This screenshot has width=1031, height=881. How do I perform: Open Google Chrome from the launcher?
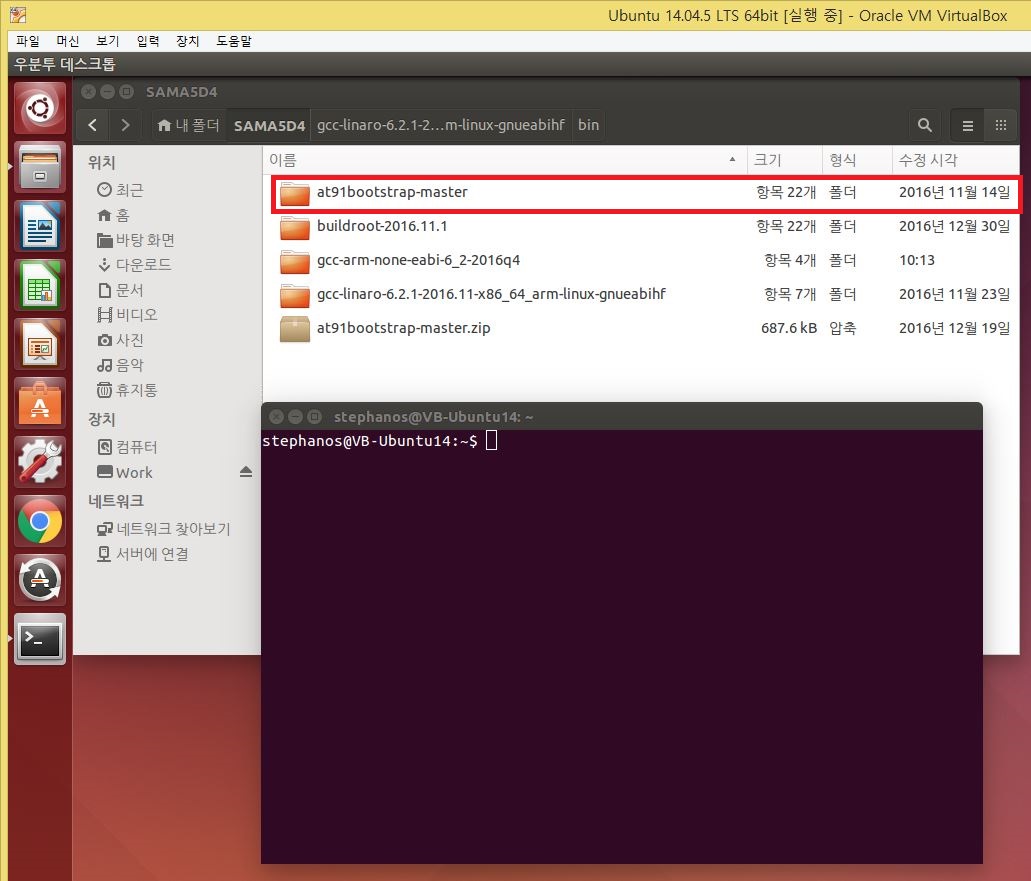tap(40, 521)
